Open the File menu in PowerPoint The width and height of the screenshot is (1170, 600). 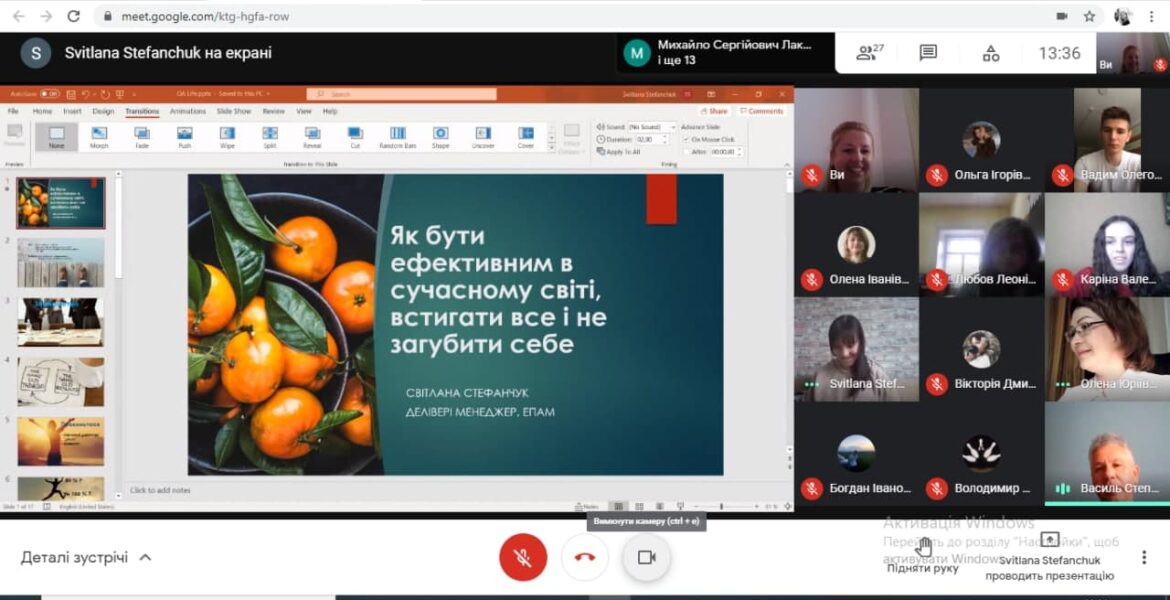[x=13, y=111]
